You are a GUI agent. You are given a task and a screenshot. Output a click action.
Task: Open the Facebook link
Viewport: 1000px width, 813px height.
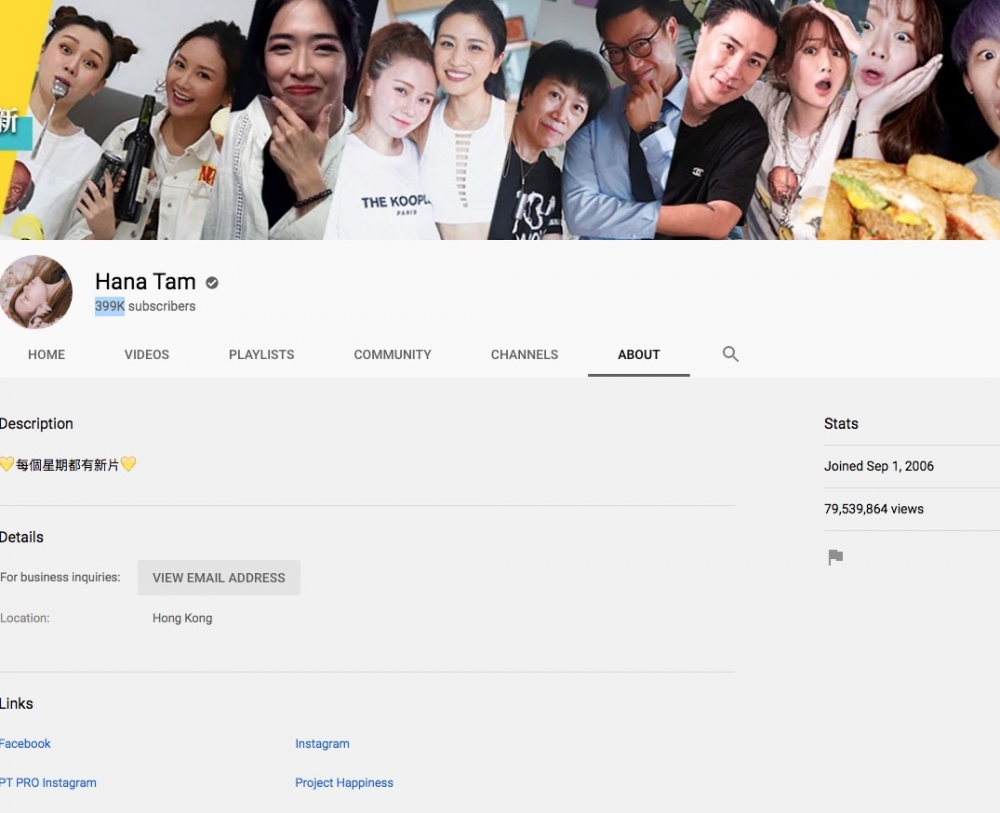[25, 744]
